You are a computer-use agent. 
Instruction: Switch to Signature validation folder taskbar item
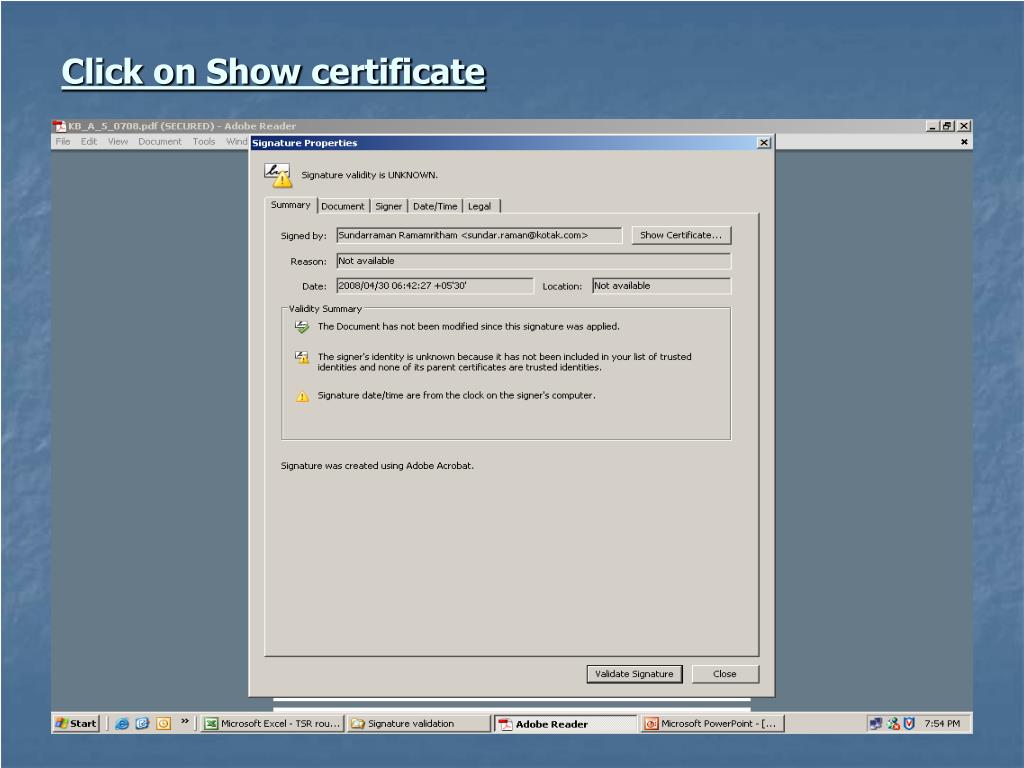click(419, 724)
